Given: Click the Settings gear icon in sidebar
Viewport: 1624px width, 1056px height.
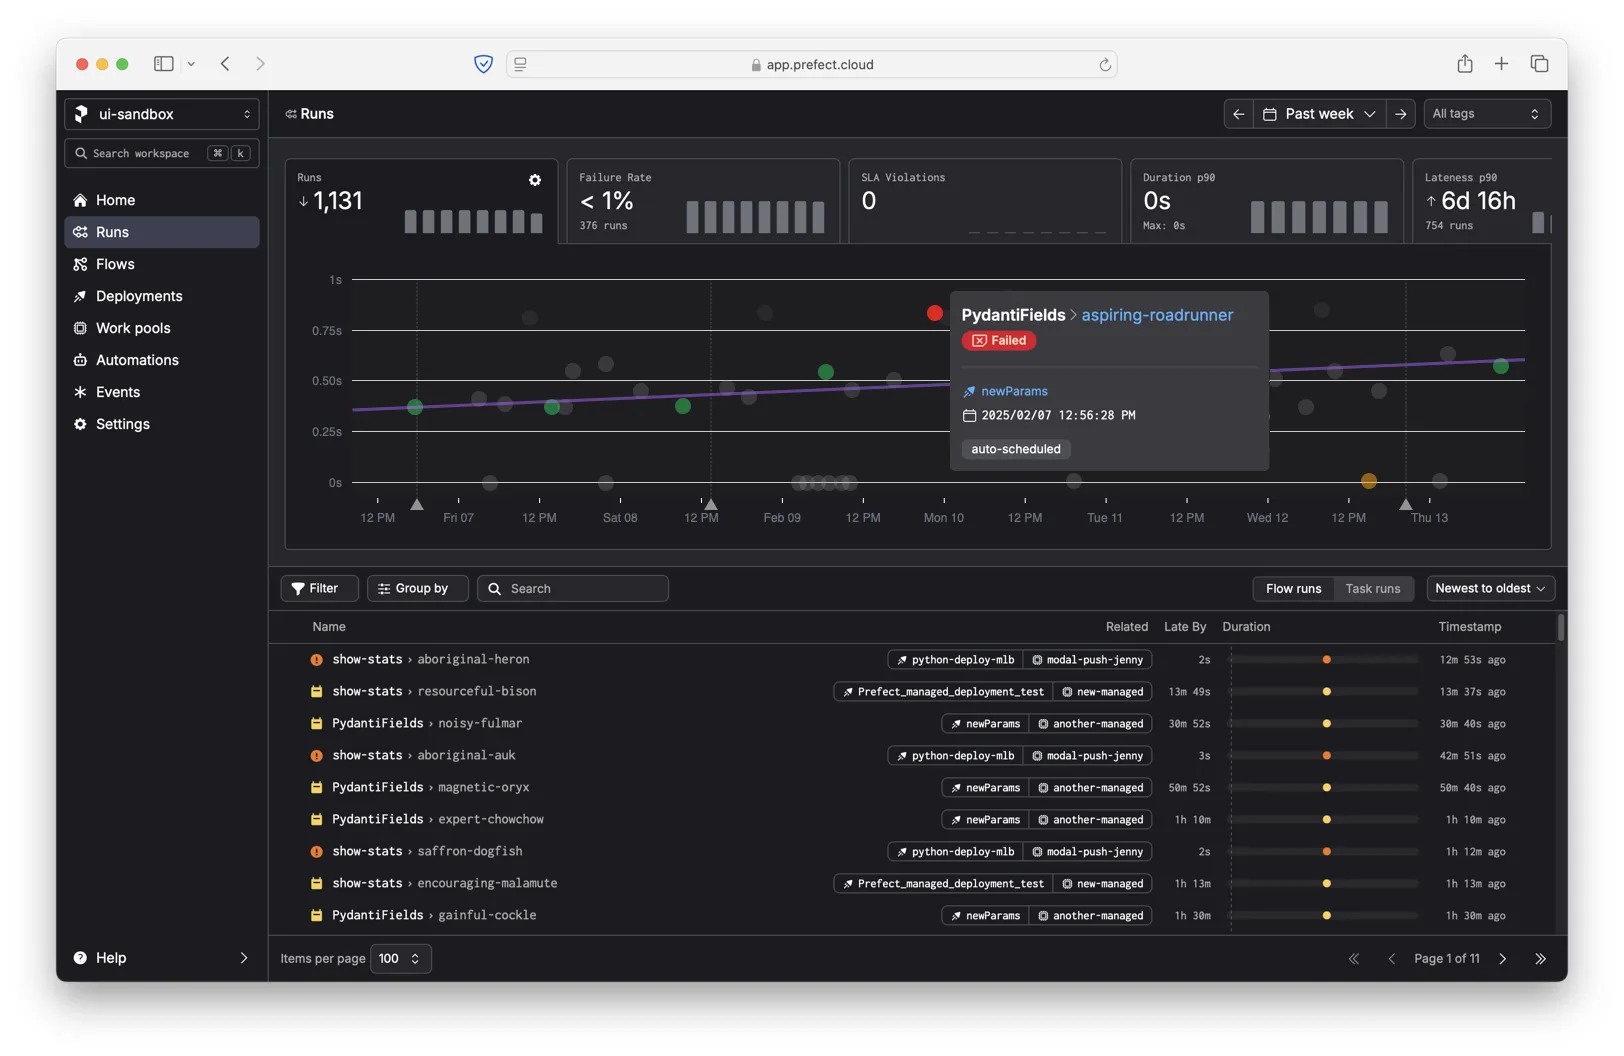Looking at the screenshot, I should [80, 424].
